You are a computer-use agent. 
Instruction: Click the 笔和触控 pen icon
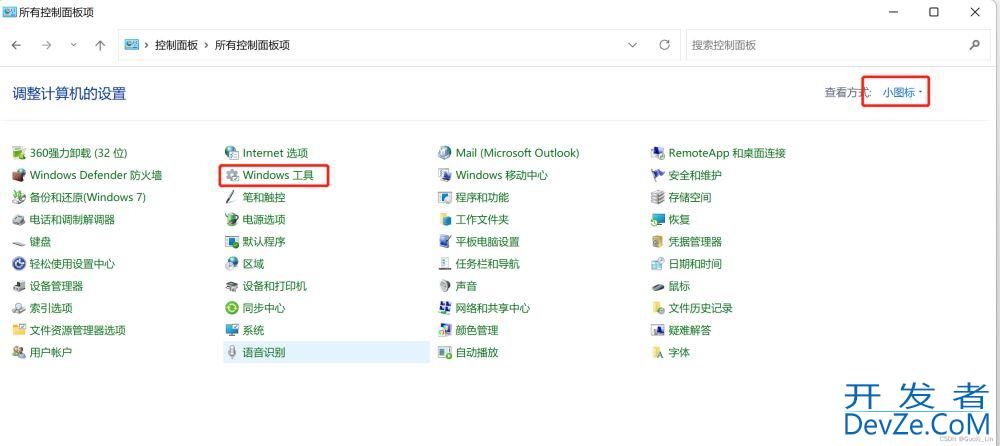coord(232,197)
